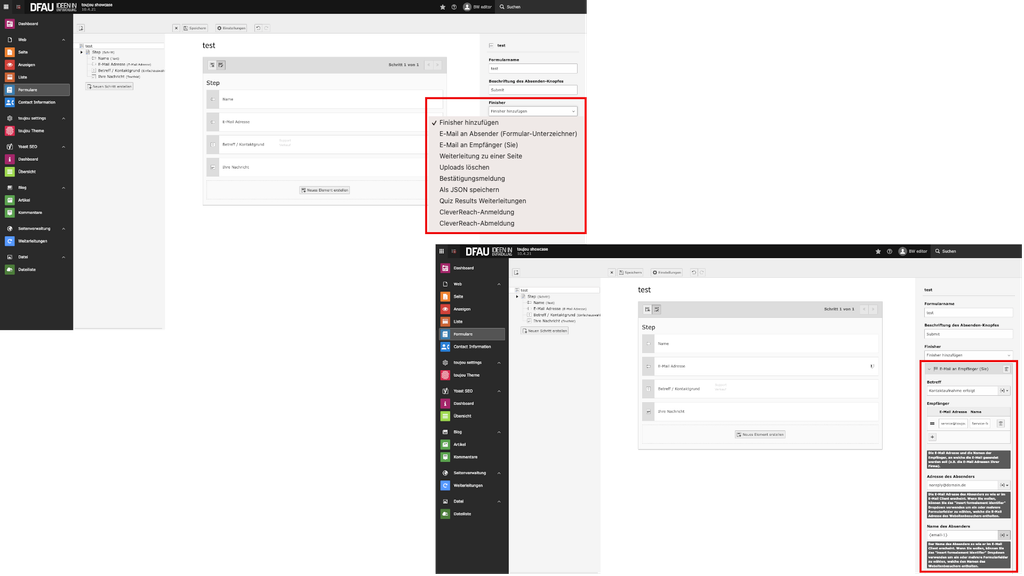Collapse the E-Mail an Empfänger finisher panel
The width and height of the screenshot is (1024, 576).
tap(929, 369)
